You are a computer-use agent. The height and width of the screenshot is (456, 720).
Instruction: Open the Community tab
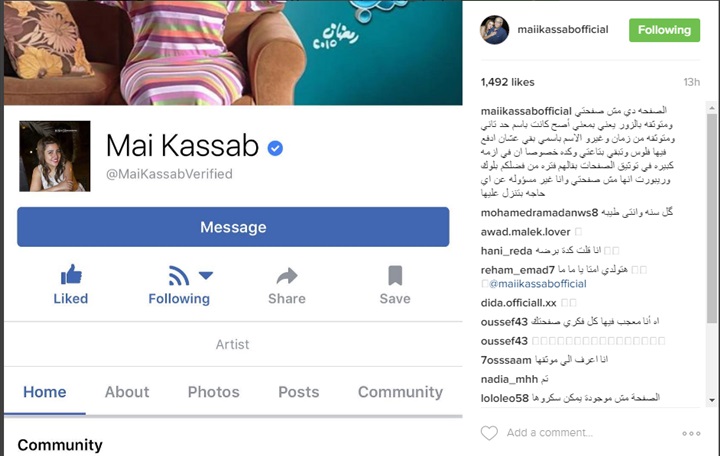(400, 392)
